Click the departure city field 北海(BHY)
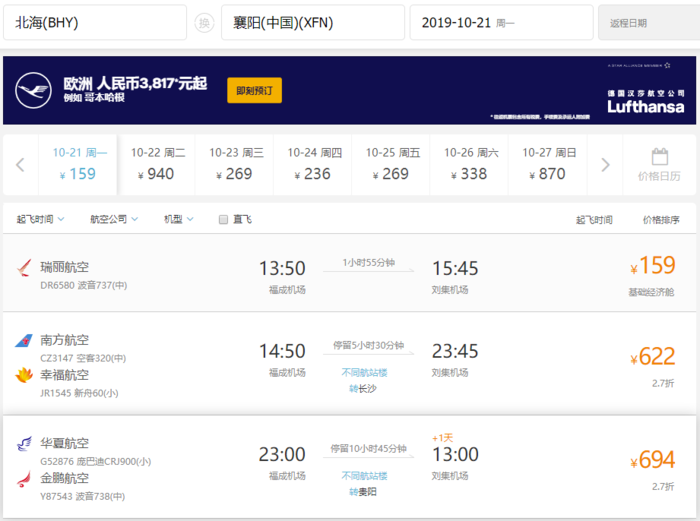This screenshot has height=521, width=700. coord(94,23)
